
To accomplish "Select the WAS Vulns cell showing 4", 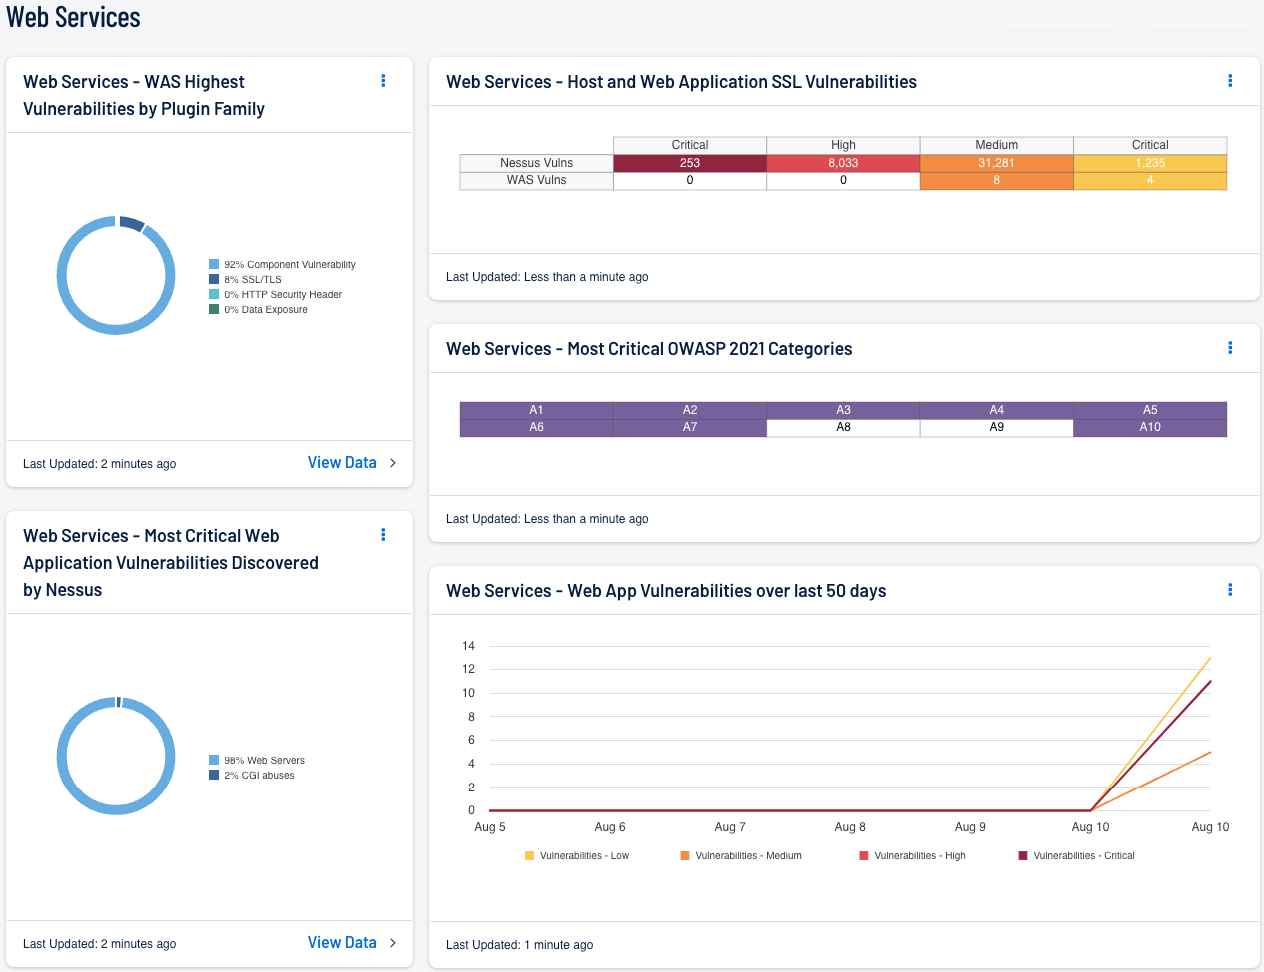I will pyautogui.click(x=1150, y=180).
